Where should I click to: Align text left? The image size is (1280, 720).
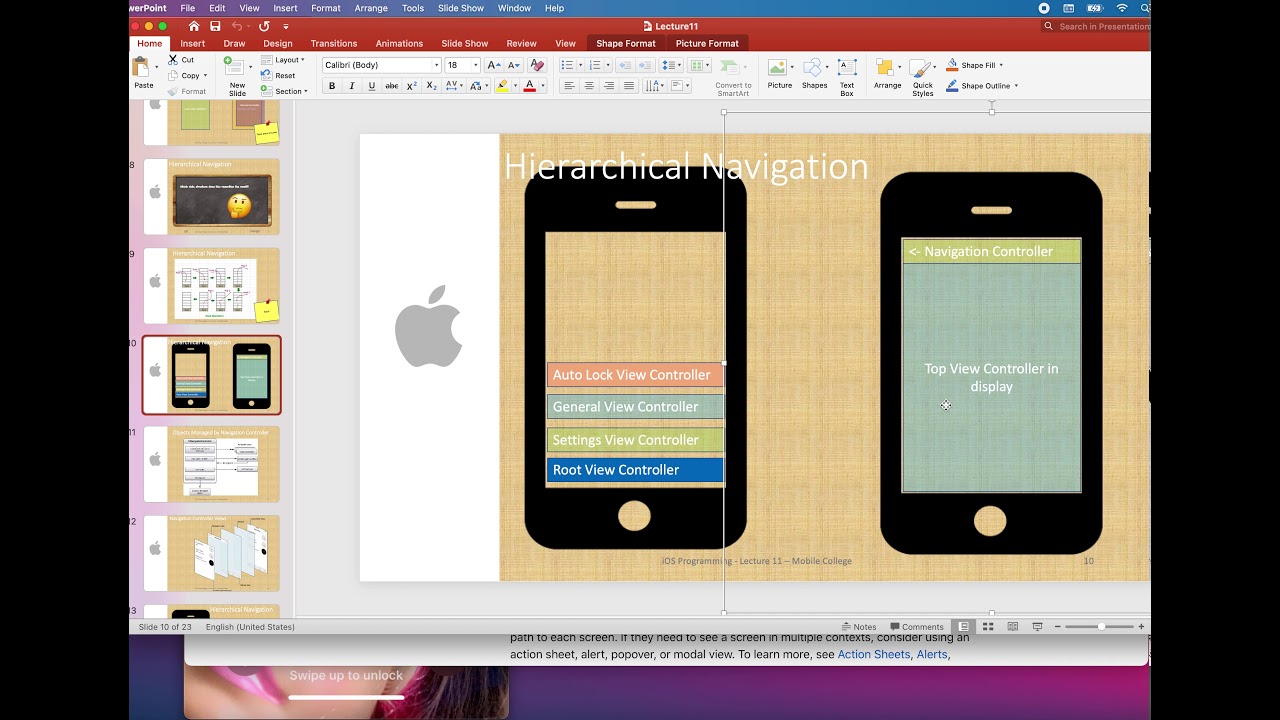point(568,86)
